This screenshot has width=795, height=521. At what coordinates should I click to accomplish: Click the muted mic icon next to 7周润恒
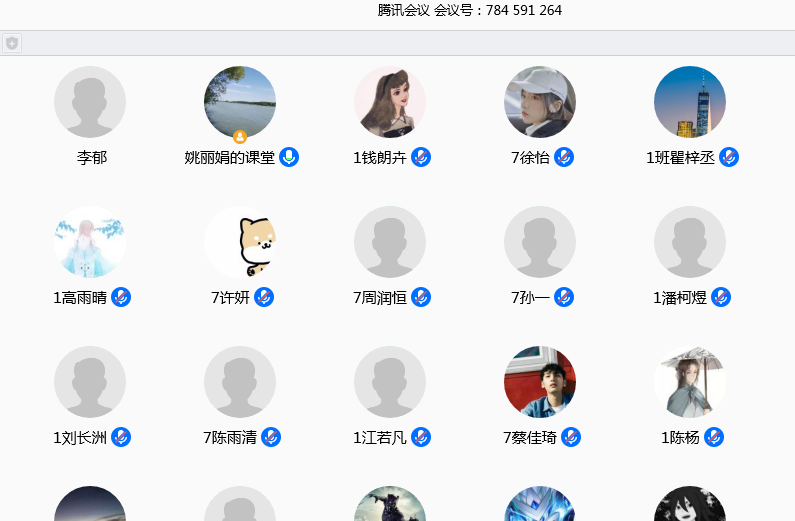point(421,297)
